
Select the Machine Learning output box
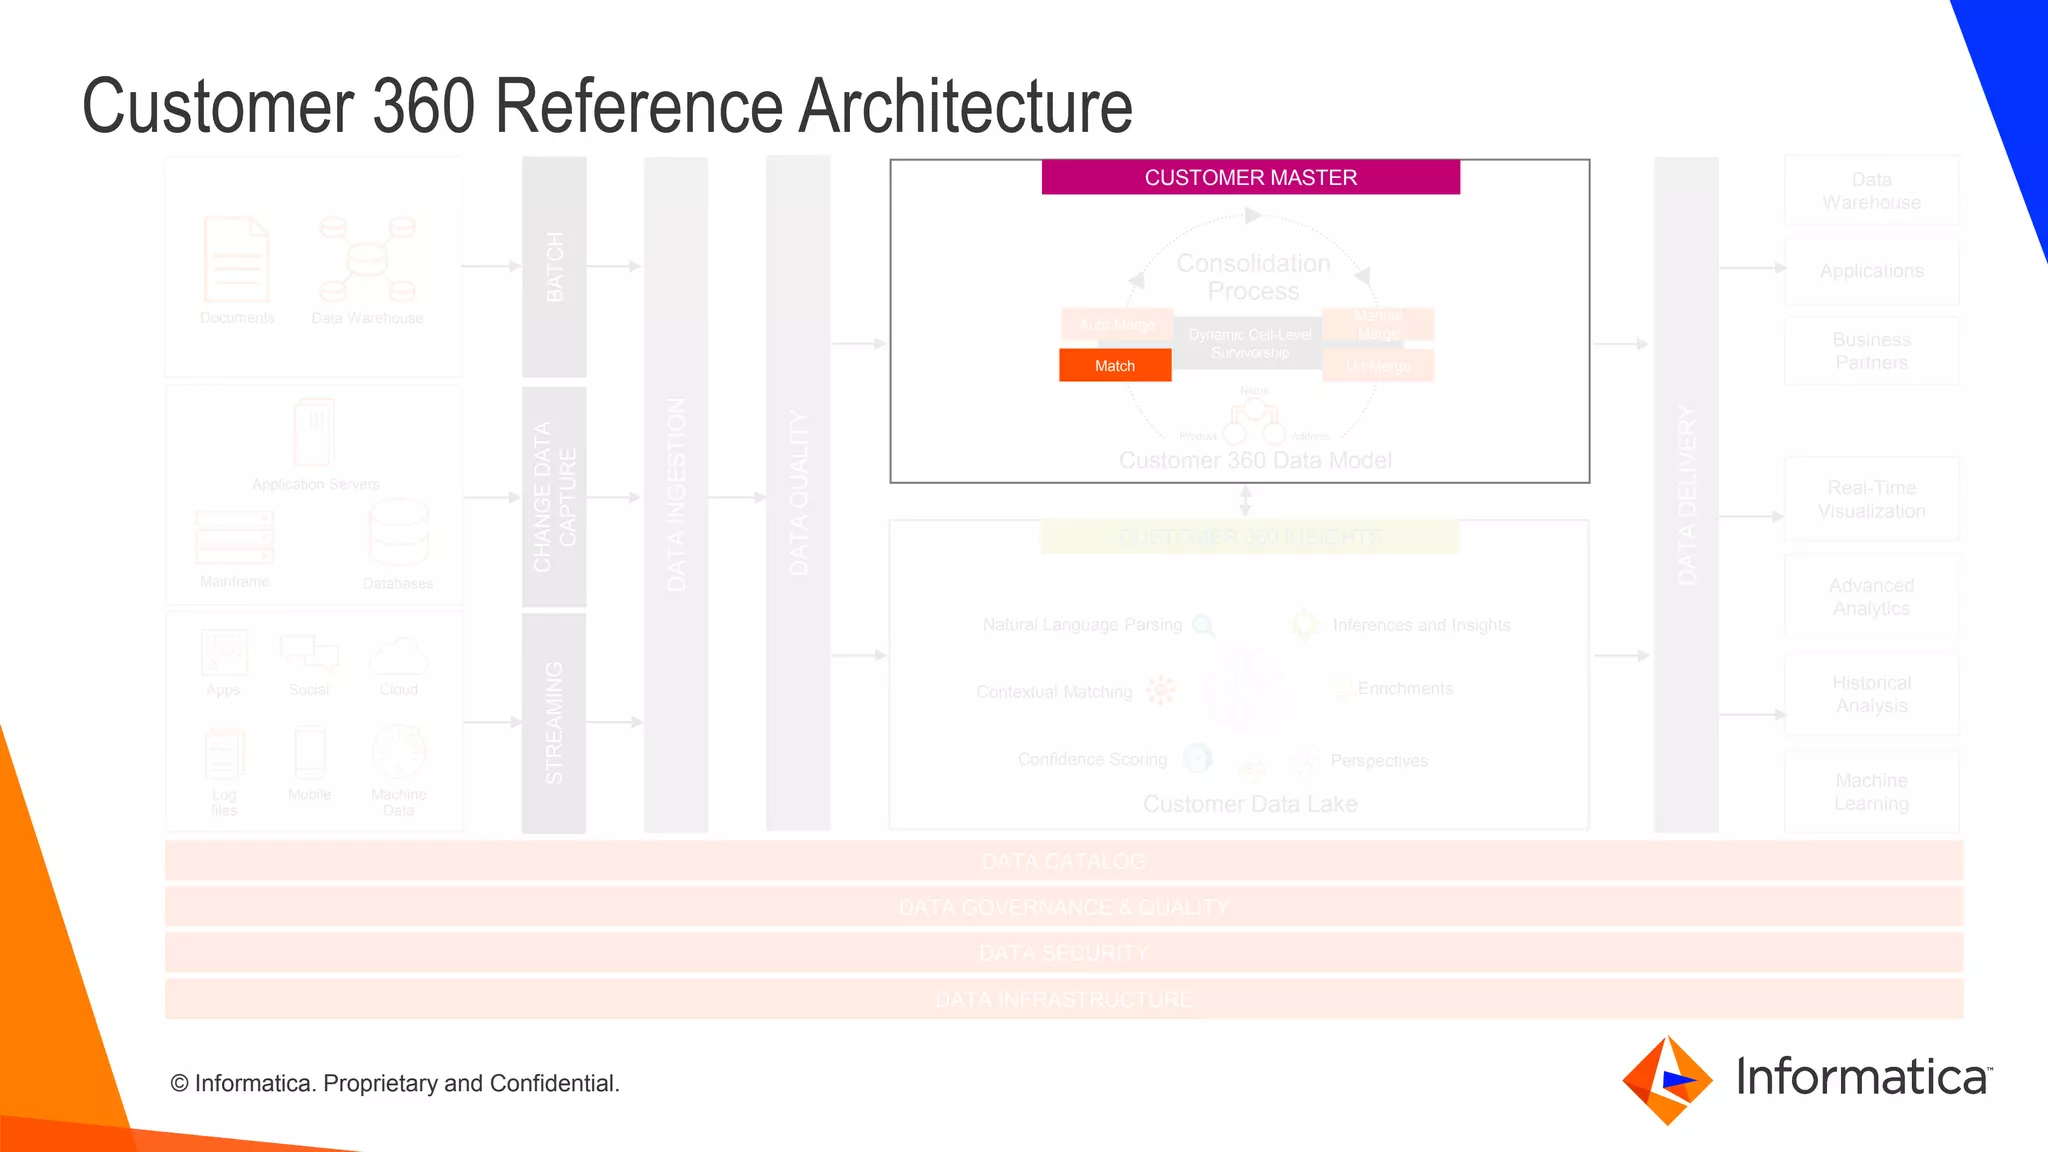tap(1871, 792)
